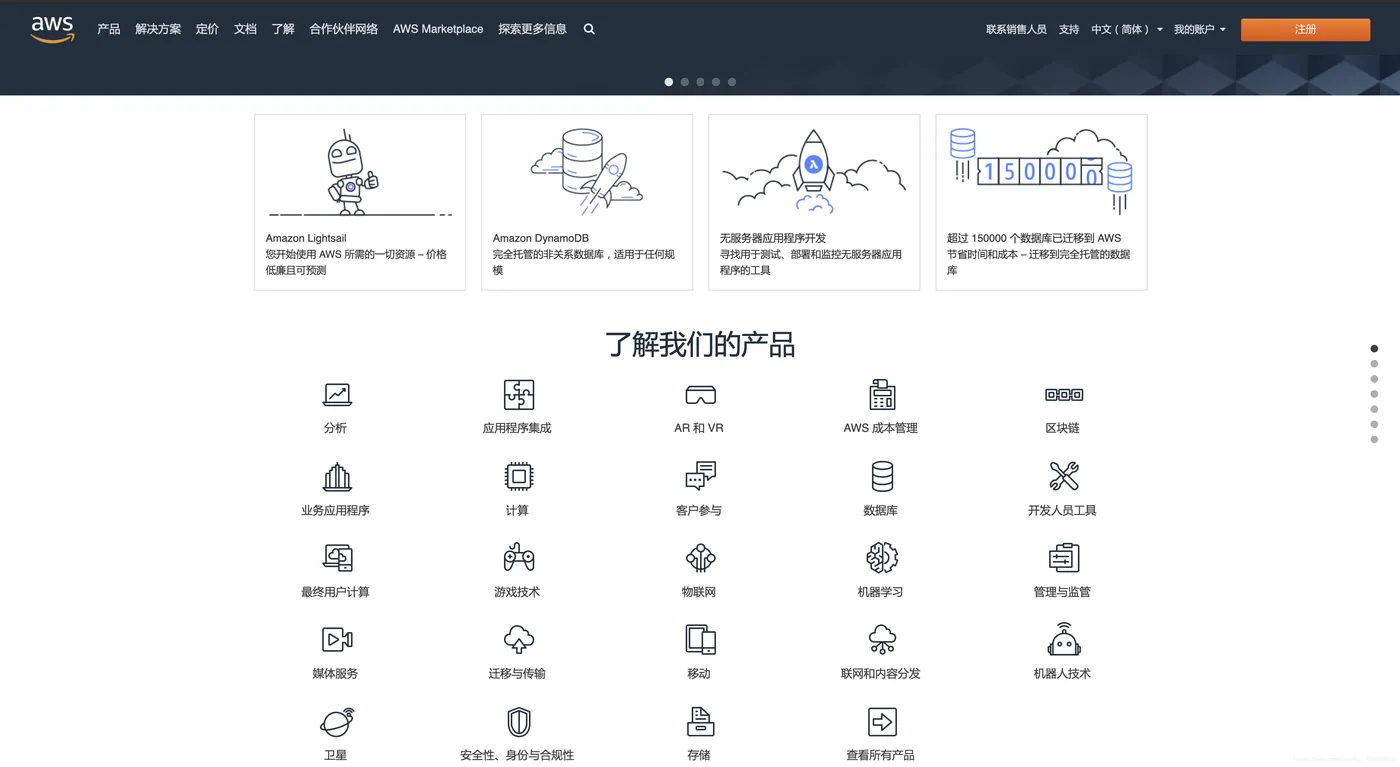
Task: Open the 无服务器应用程序开发 promo card
Action: (814, 202)
